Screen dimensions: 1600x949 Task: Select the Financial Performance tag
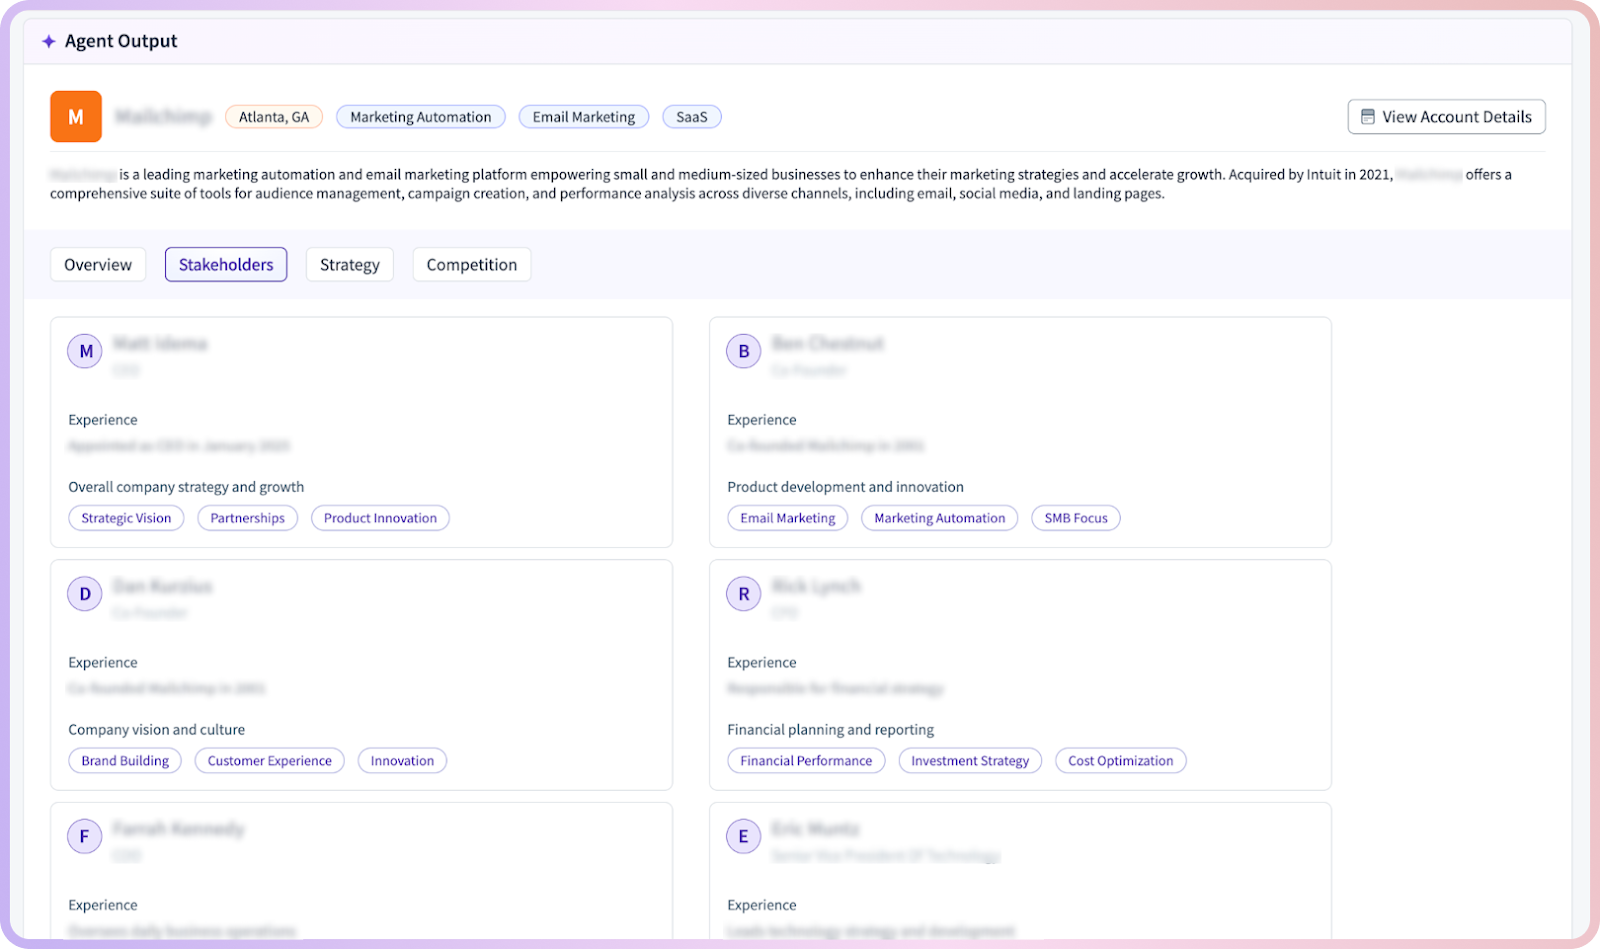pos(806,761)
